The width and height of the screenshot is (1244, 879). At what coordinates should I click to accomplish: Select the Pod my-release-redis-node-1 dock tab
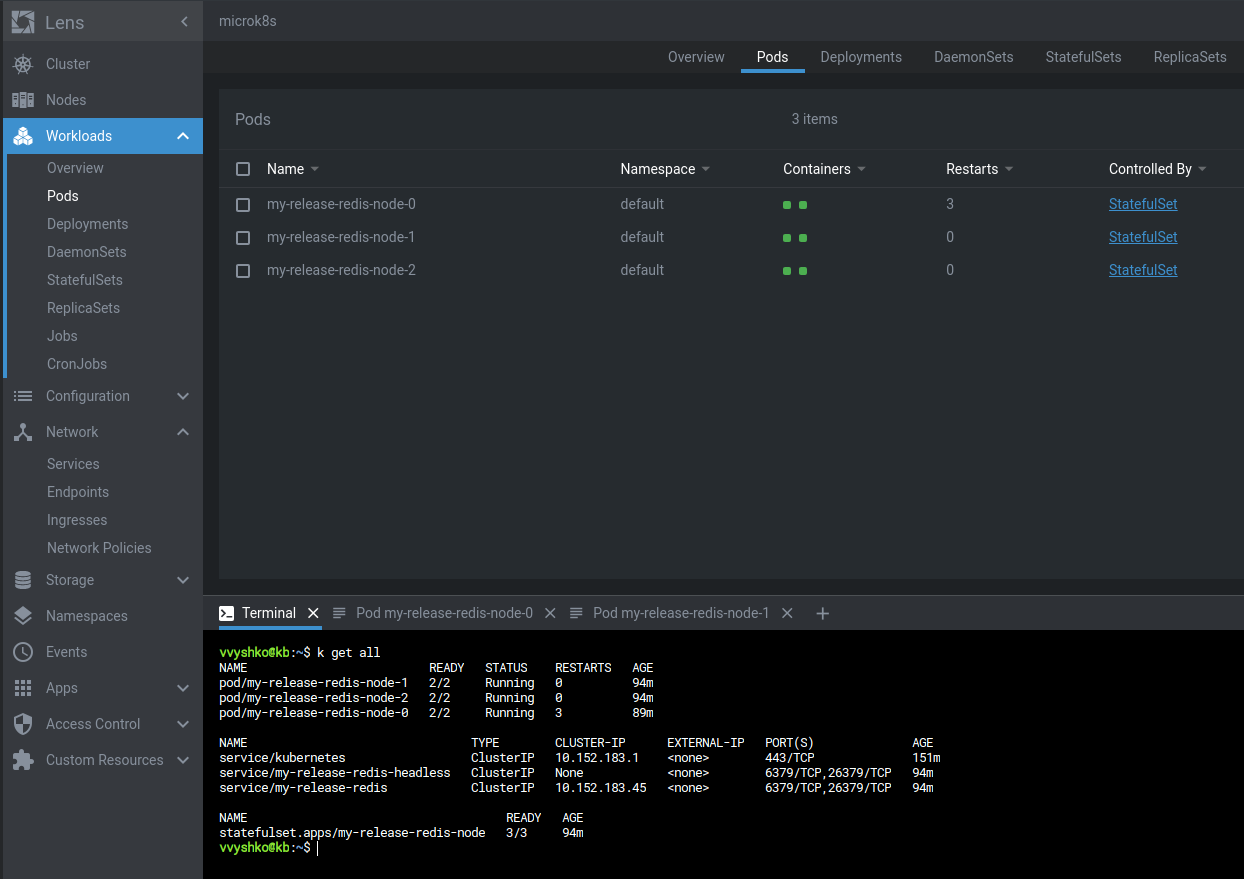[x=681, y=613]
